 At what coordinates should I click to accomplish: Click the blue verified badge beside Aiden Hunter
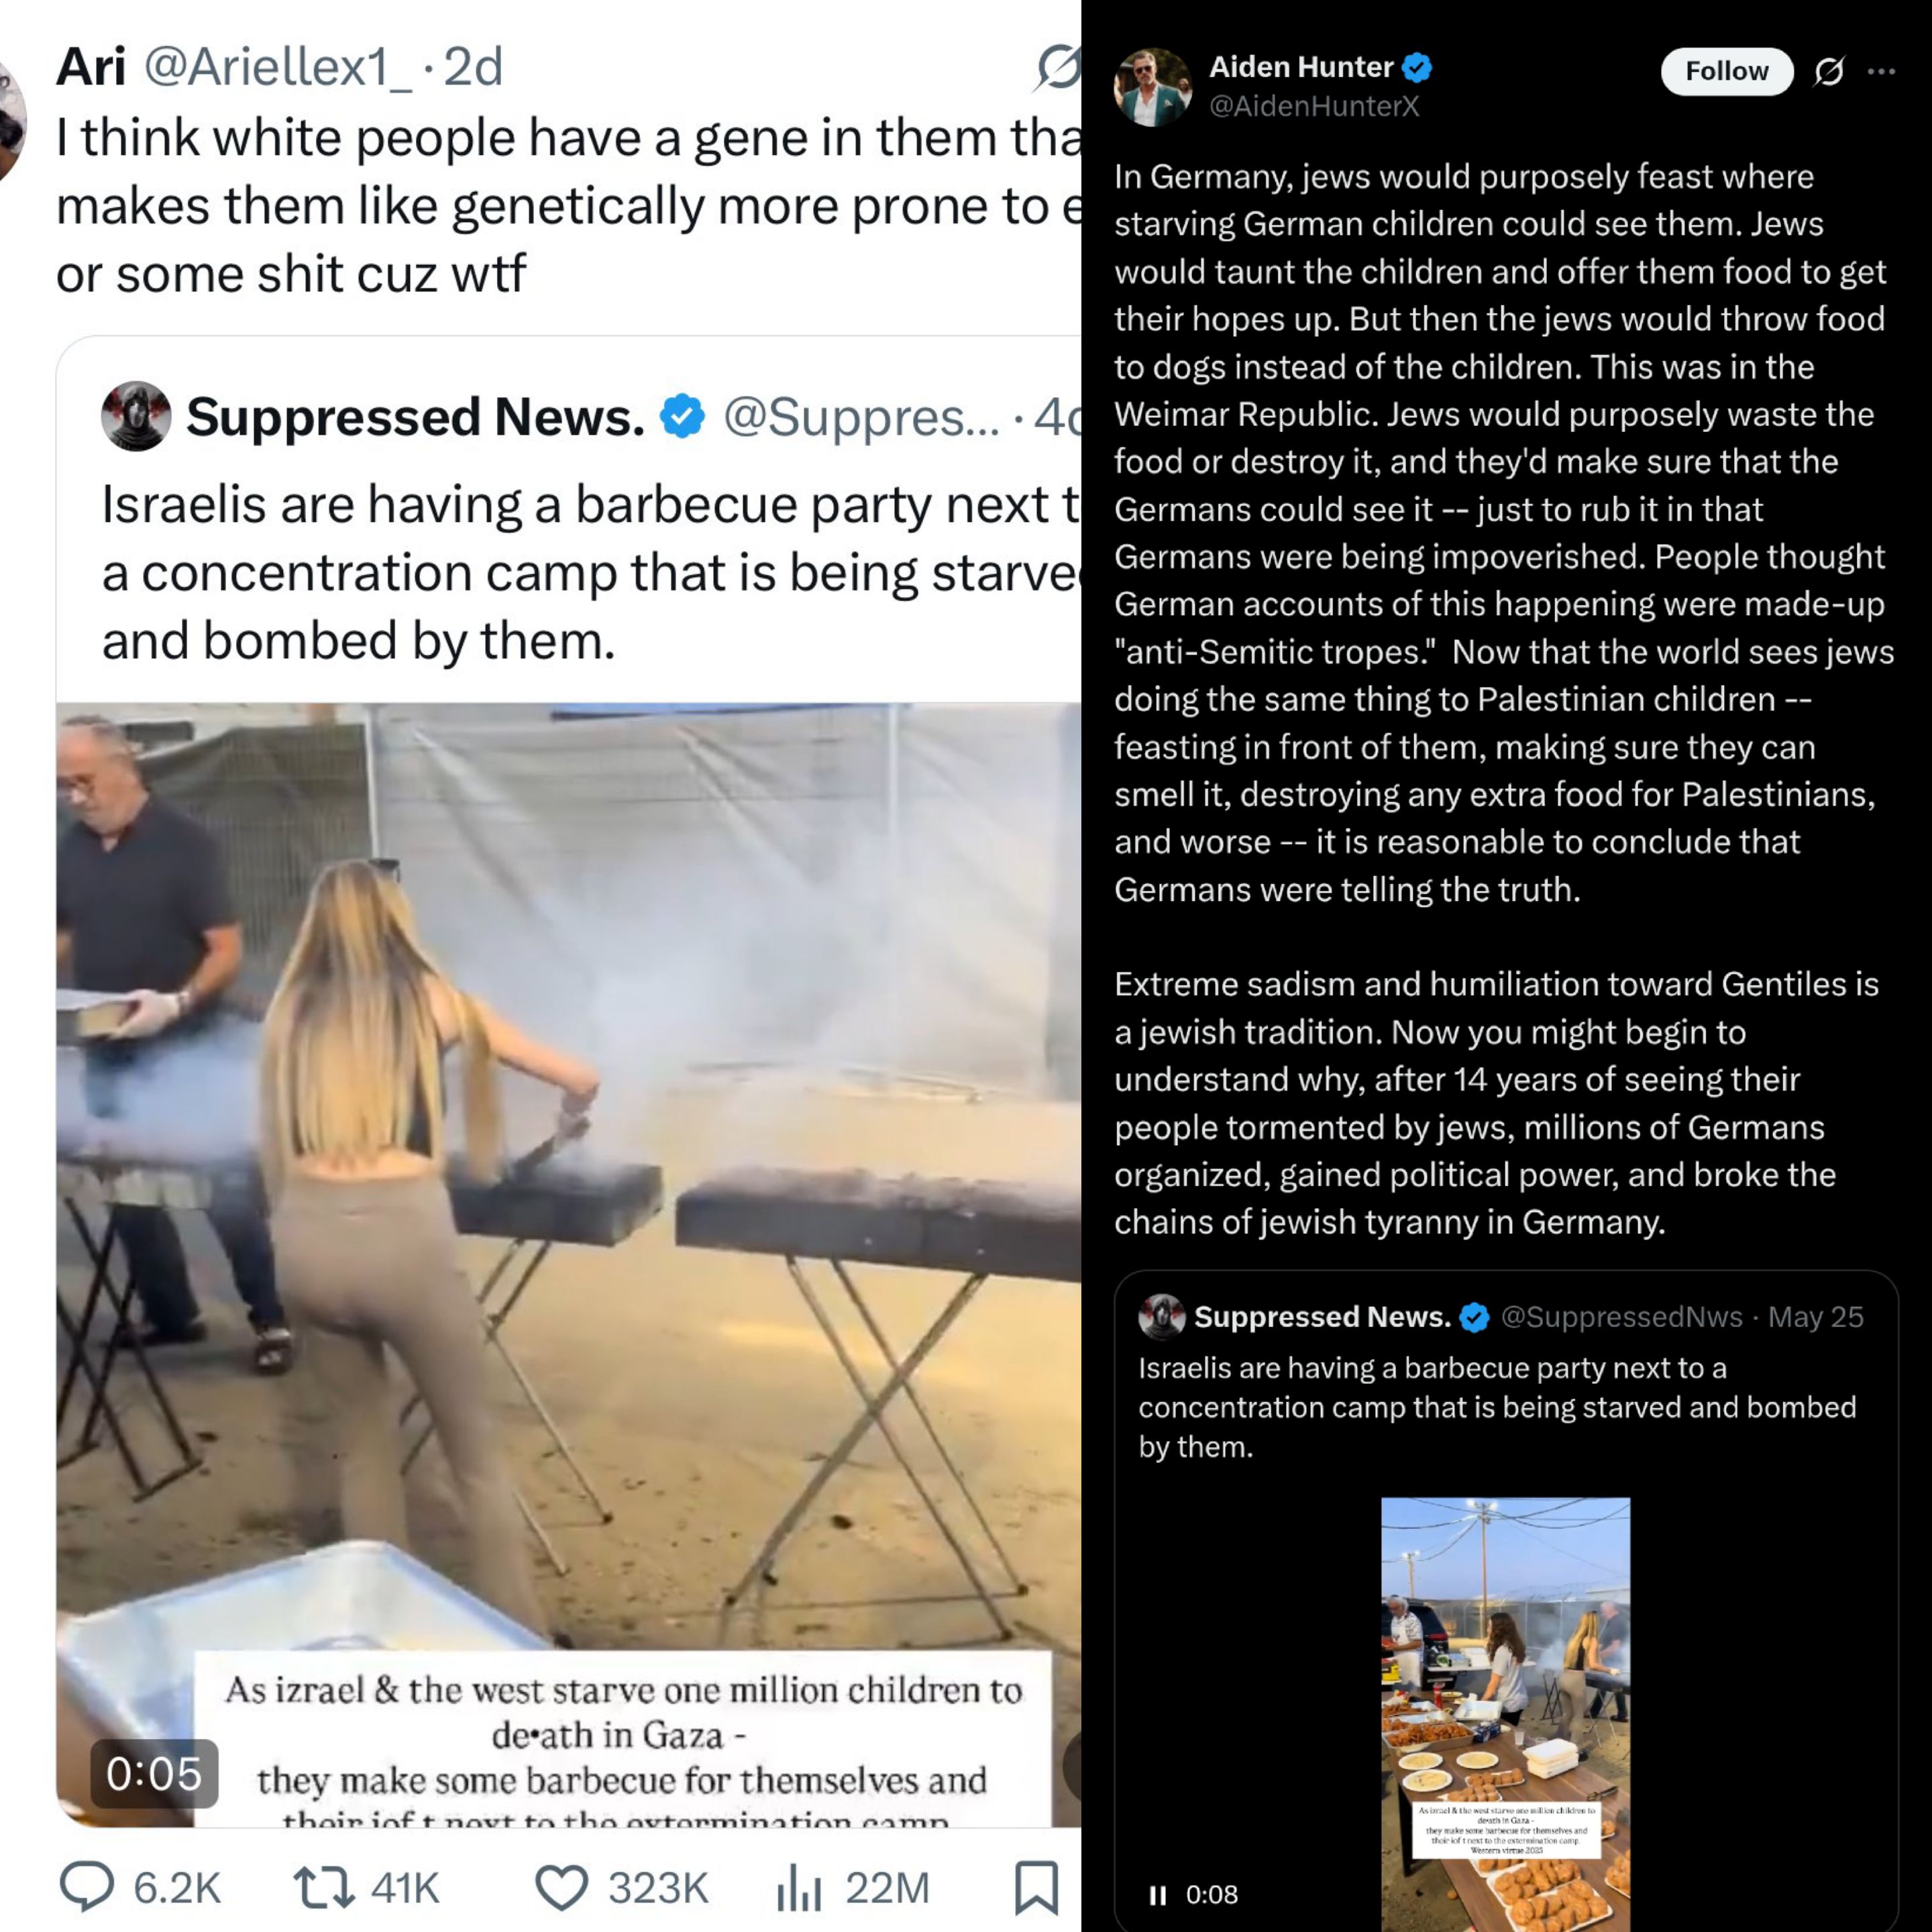click(x=1417, y=67)
